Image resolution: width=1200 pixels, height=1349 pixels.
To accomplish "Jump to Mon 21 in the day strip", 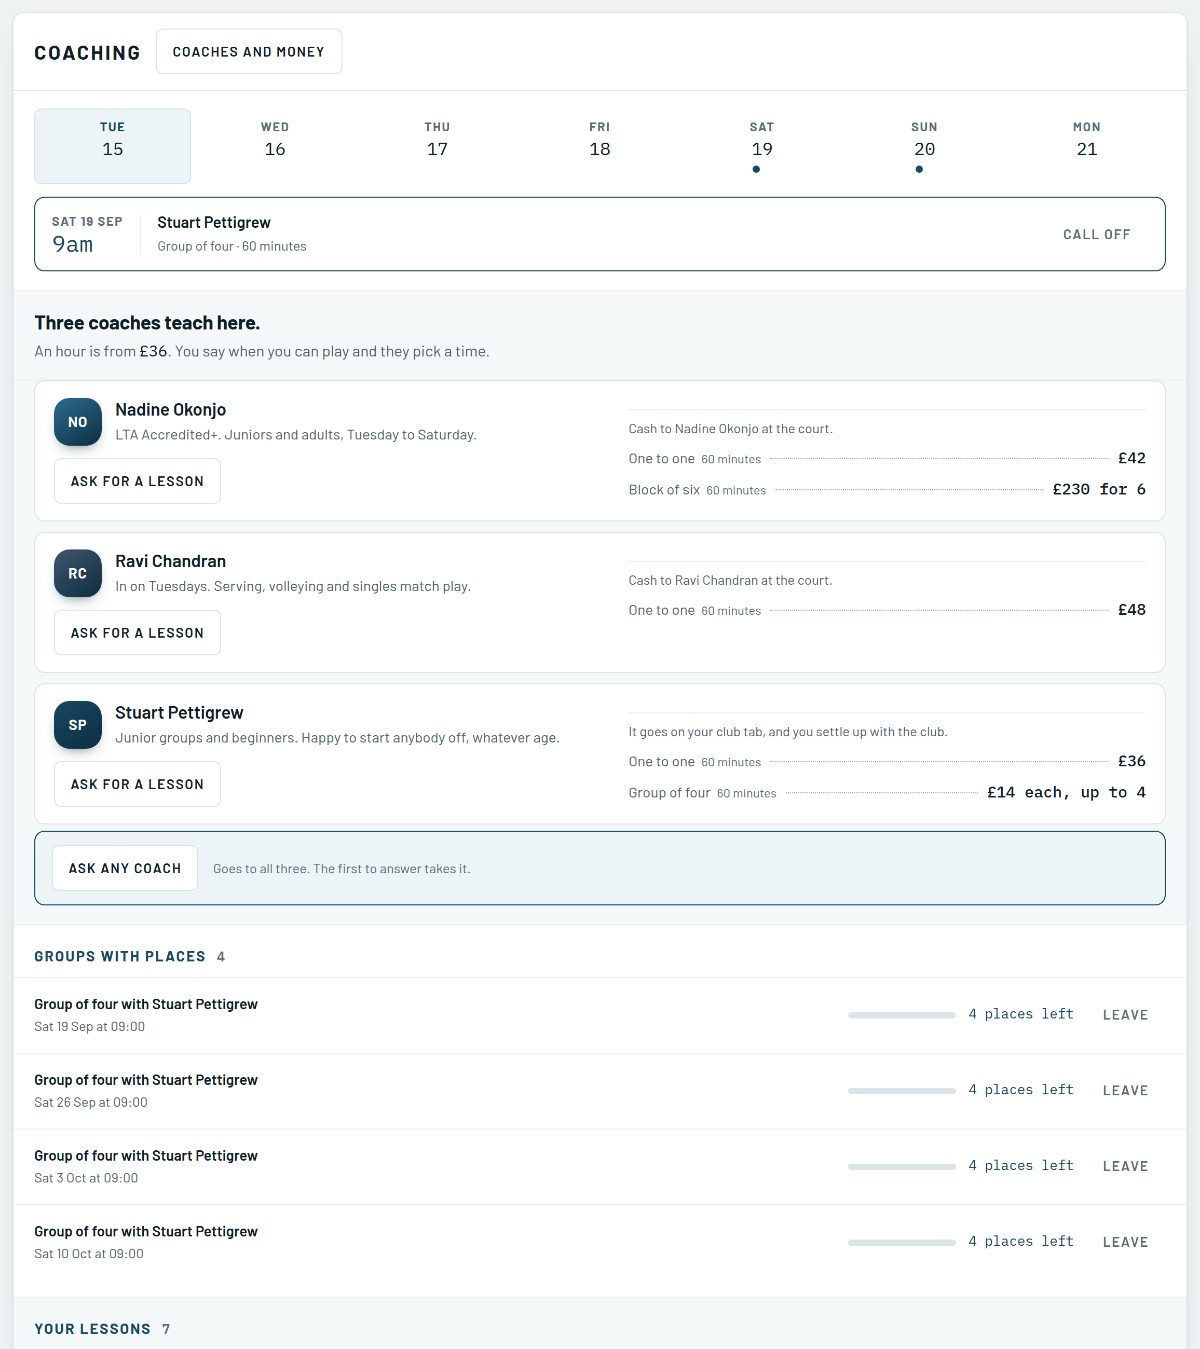I will click(1087, 146).
